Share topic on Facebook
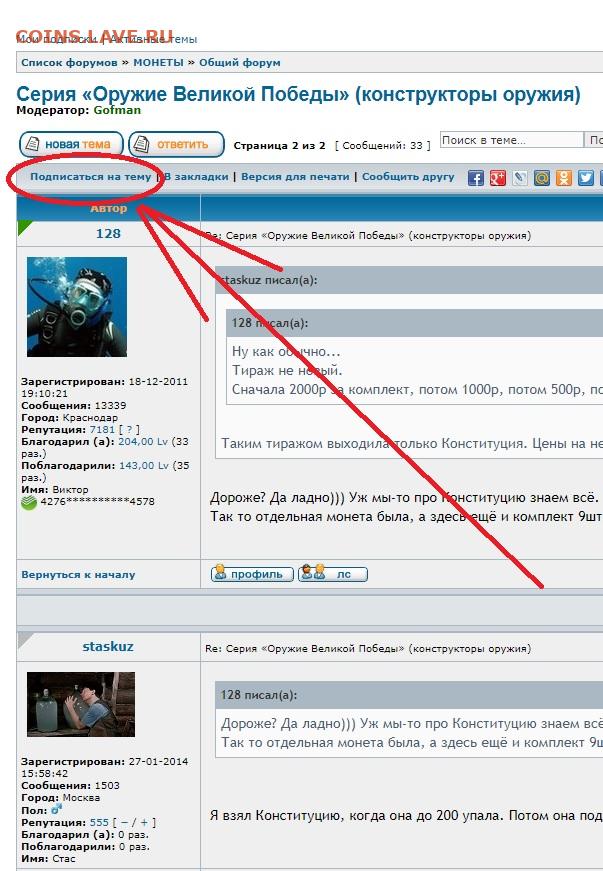The width and height of the screenshot is (603, 871). tap(475, 178)
